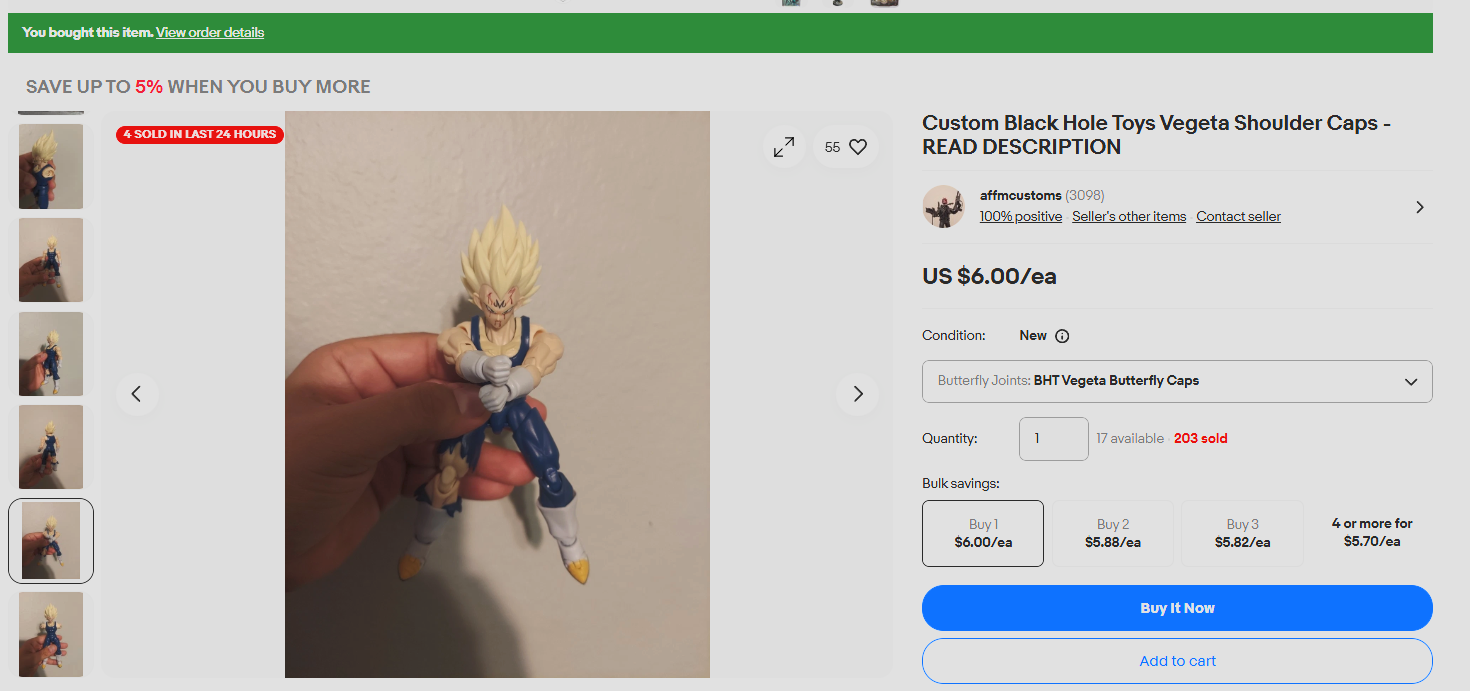Click the Contact seller link
The height and width of the screenshot is (691, 1470).
pyautogui.click(x=1238, y=216)
